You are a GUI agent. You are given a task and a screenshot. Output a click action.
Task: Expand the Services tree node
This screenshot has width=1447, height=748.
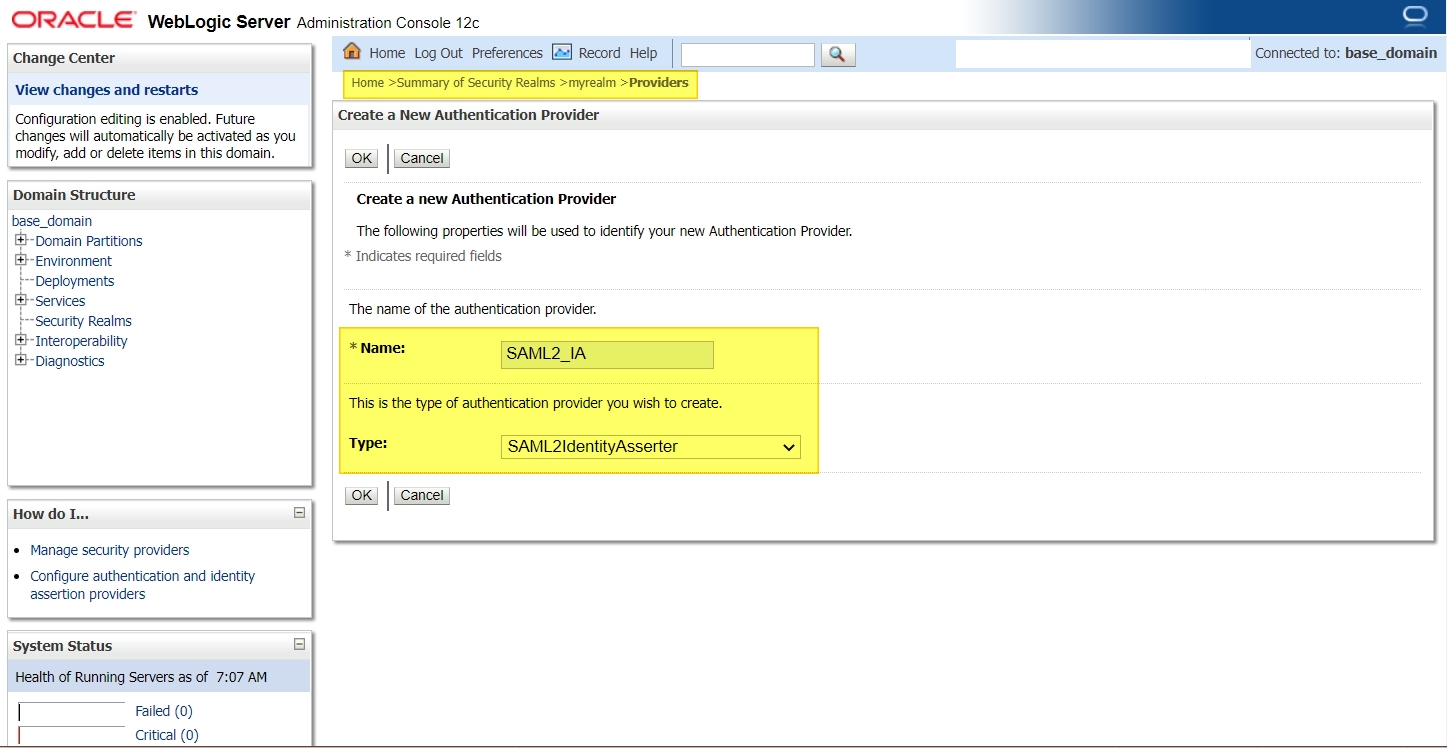[20, 300]
